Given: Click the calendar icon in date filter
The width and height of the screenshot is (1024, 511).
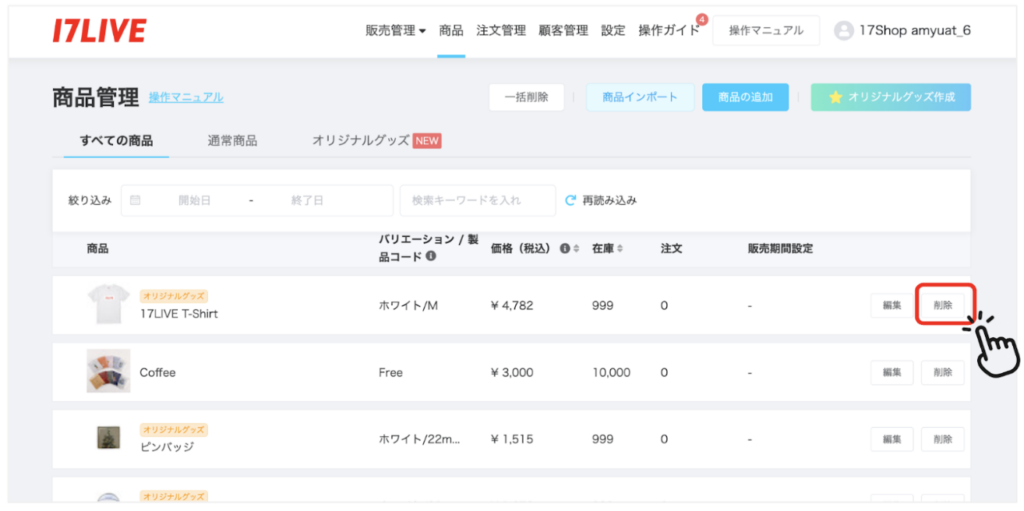Looking at the screenshot, I should pyautogui.click(x=135, y=201).
